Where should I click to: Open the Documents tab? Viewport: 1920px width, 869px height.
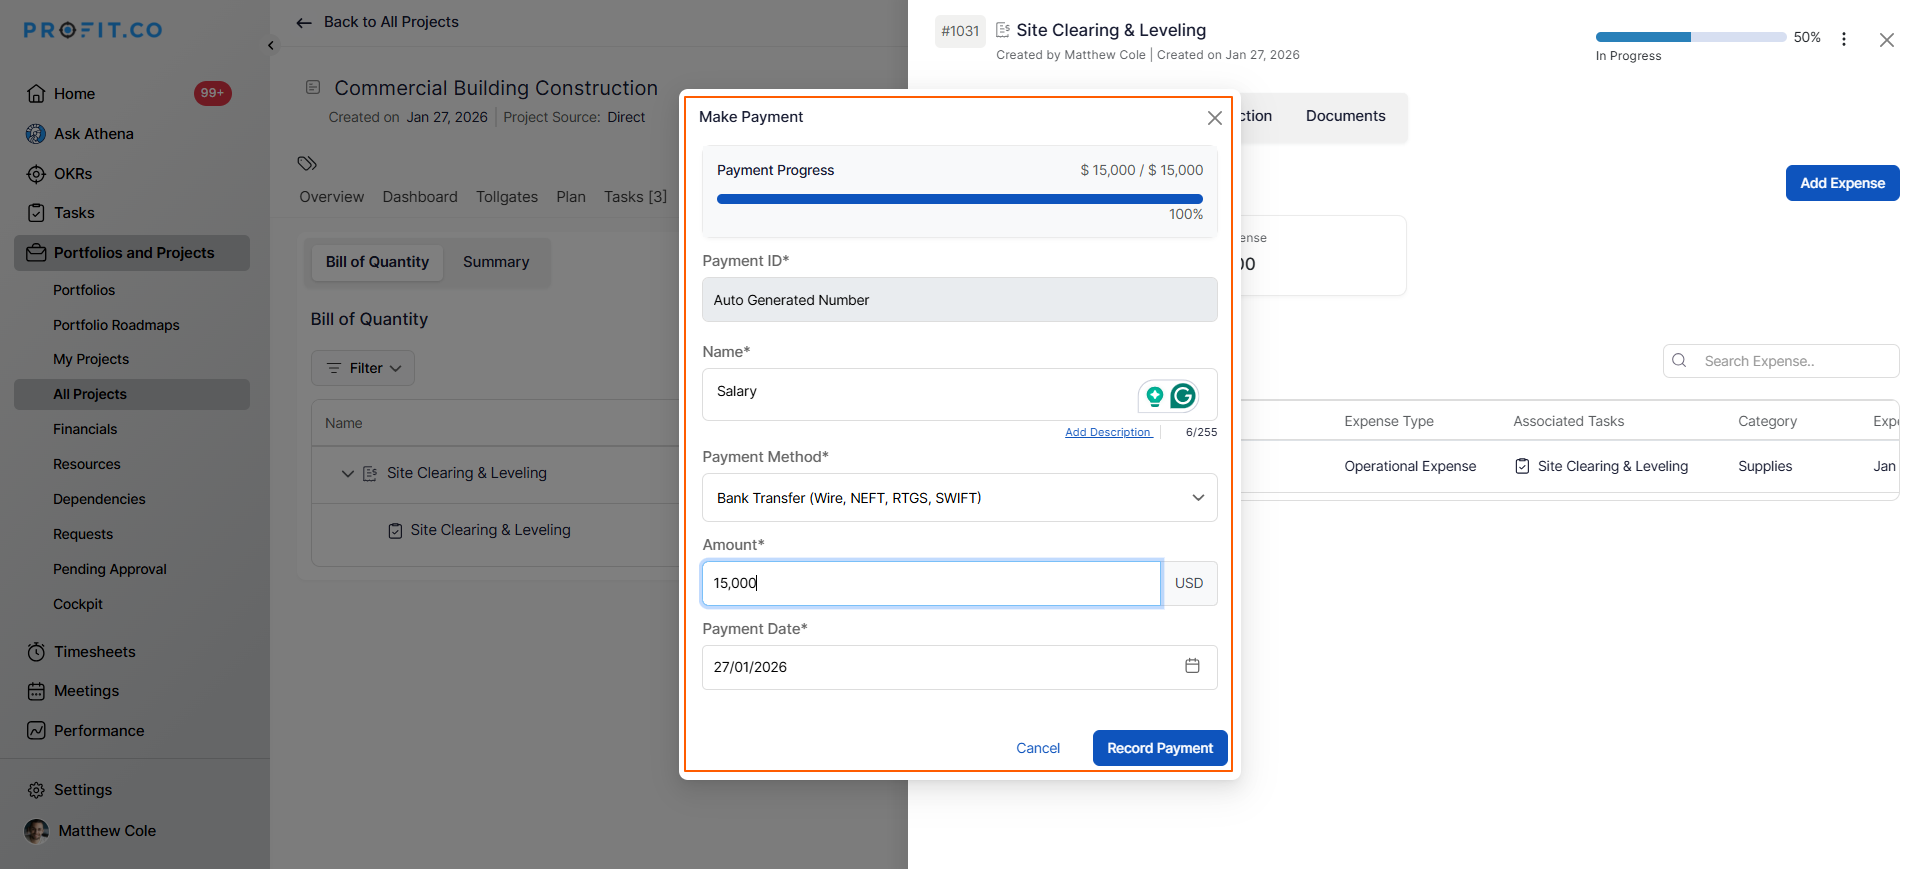click(x=1345, y=116)
